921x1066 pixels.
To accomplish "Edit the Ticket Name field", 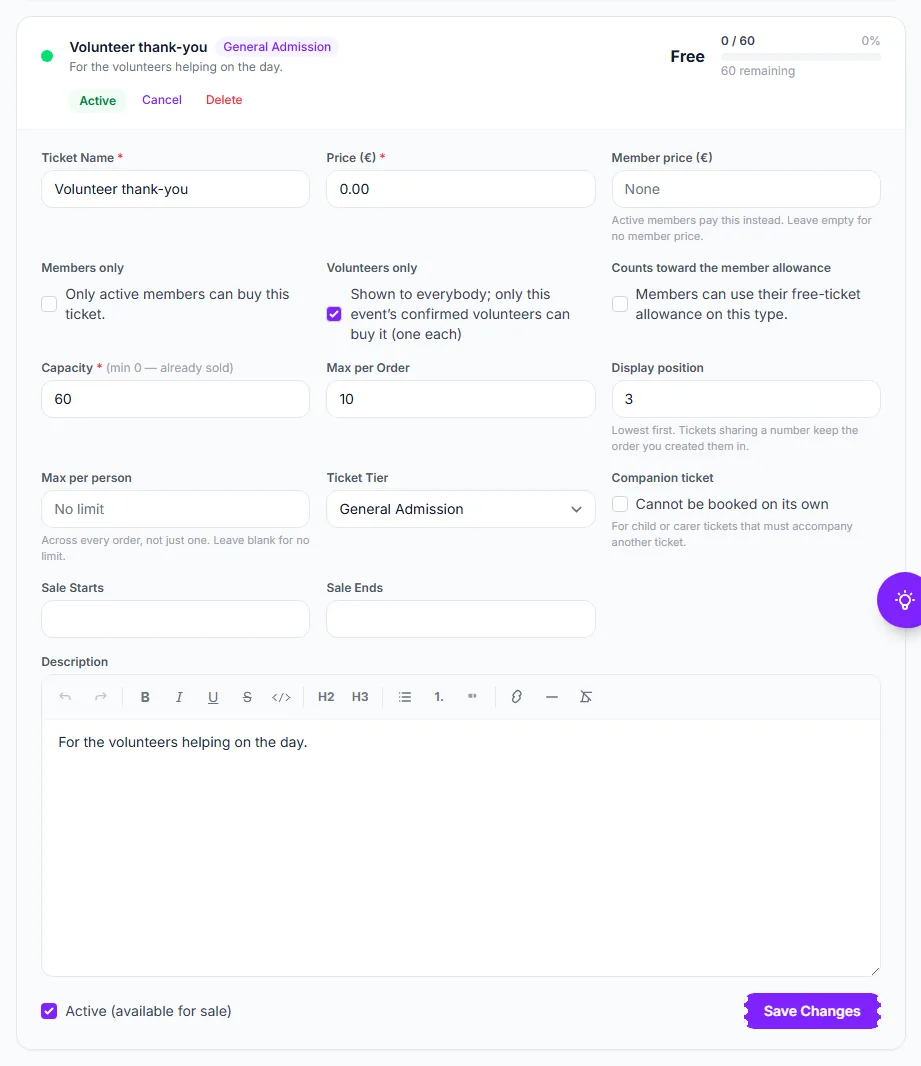I will 175,189.
